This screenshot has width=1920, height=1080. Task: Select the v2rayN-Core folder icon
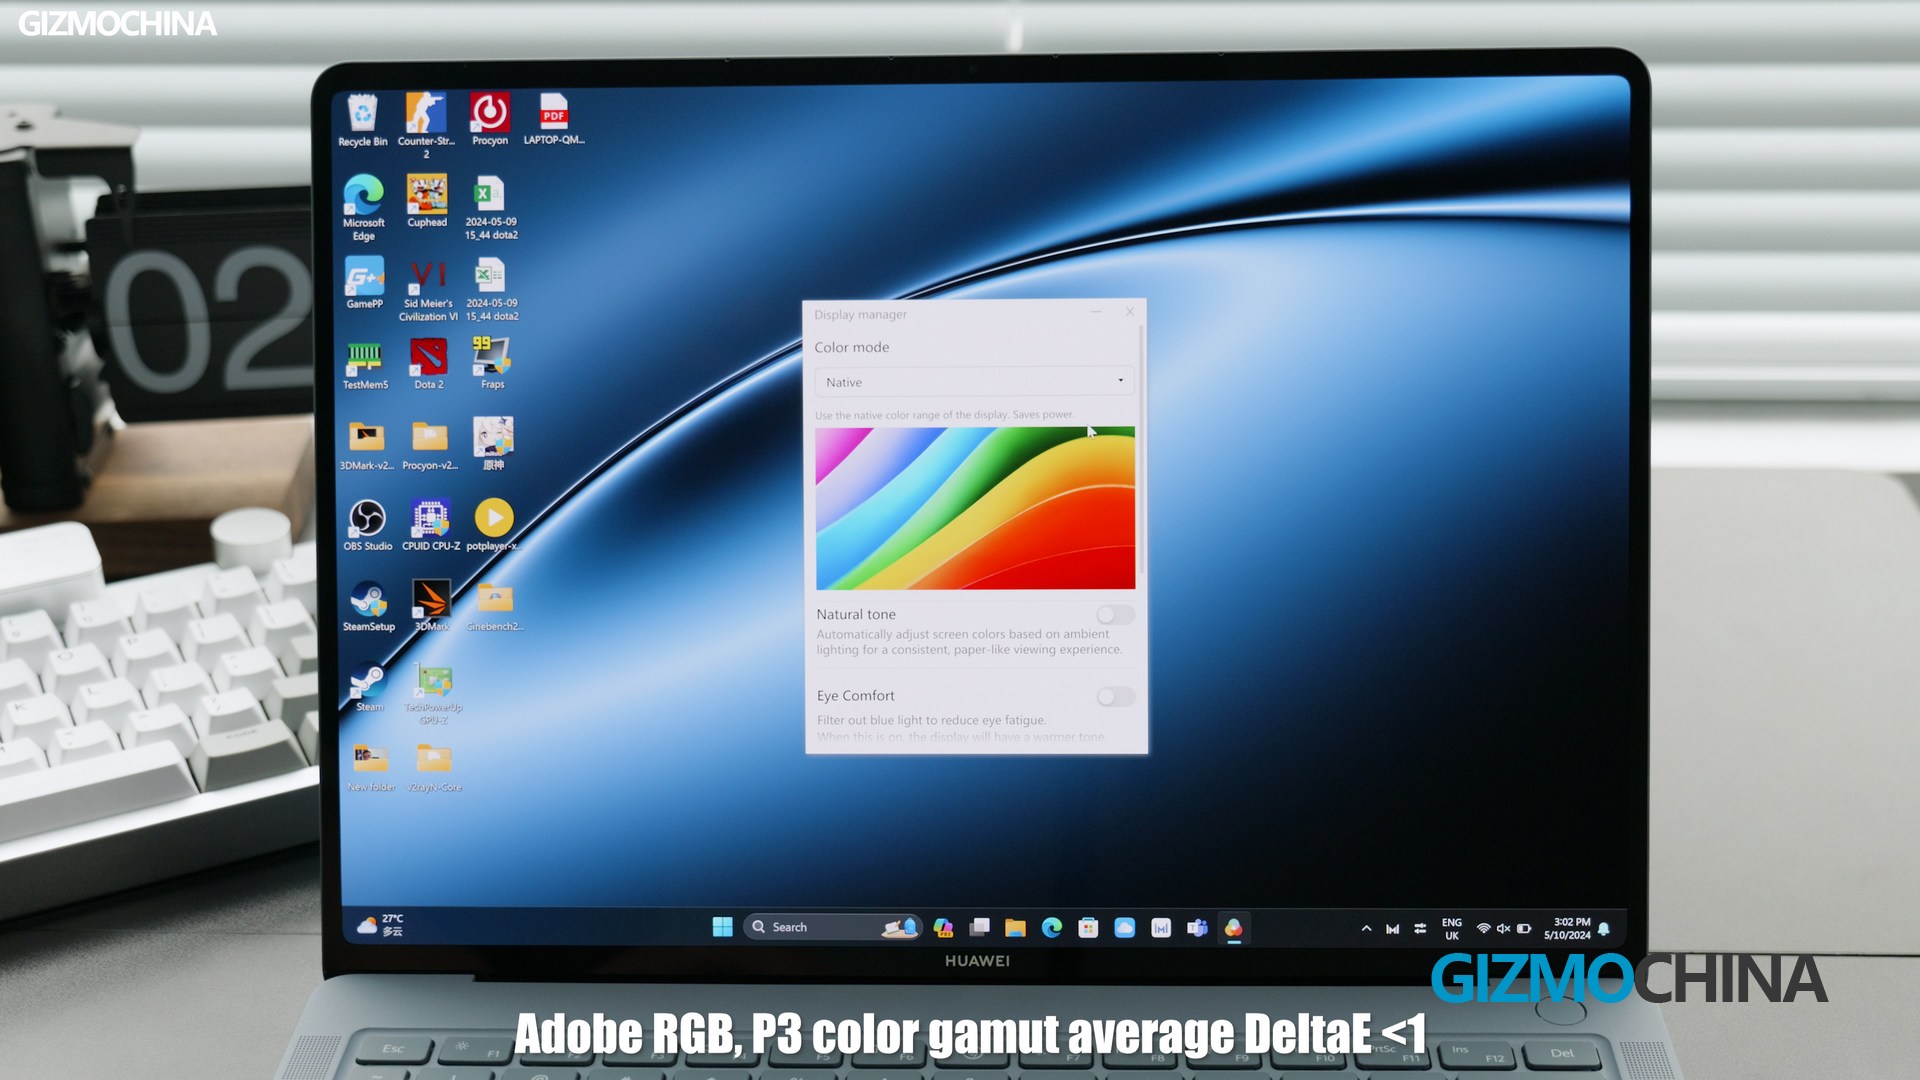pos(434,768)
